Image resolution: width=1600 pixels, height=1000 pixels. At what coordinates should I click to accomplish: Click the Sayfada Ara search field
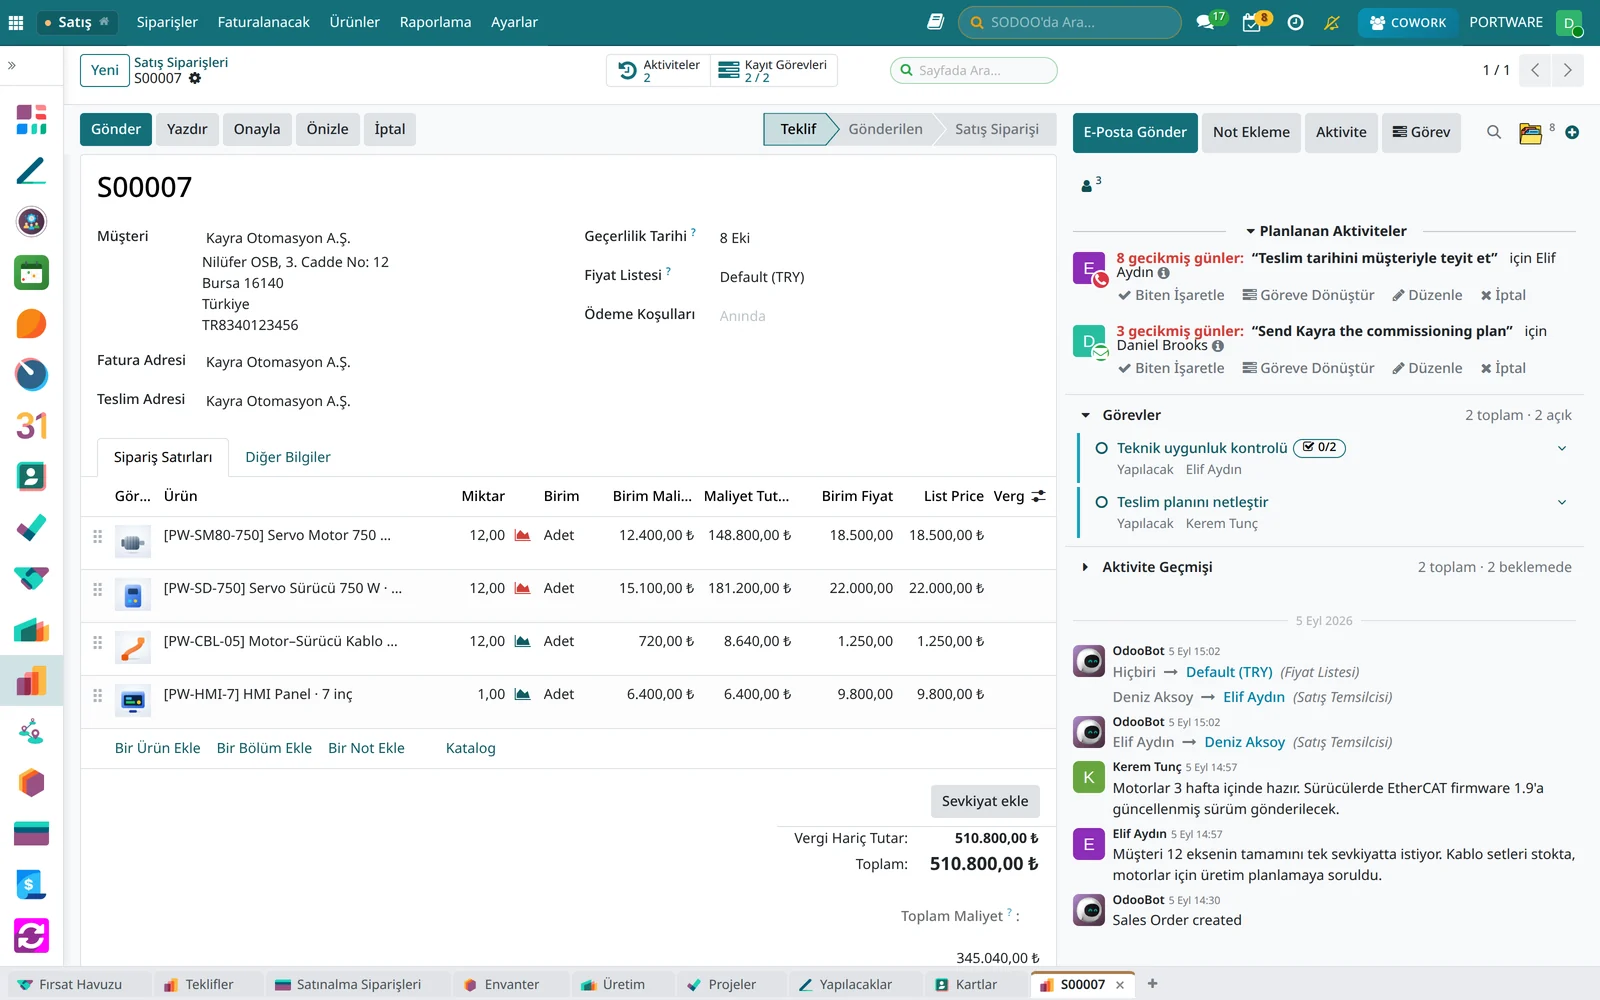click(x=973, y=70)
